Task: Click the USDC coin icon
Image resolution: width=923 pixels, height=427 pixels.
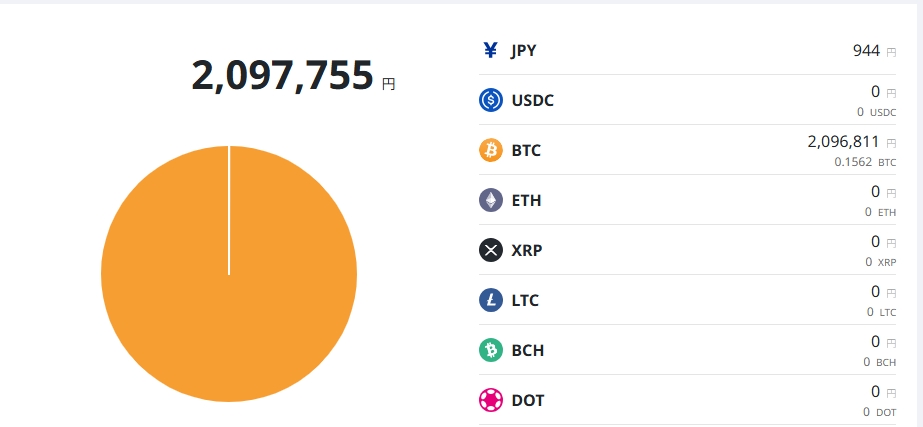Action: 491,100
